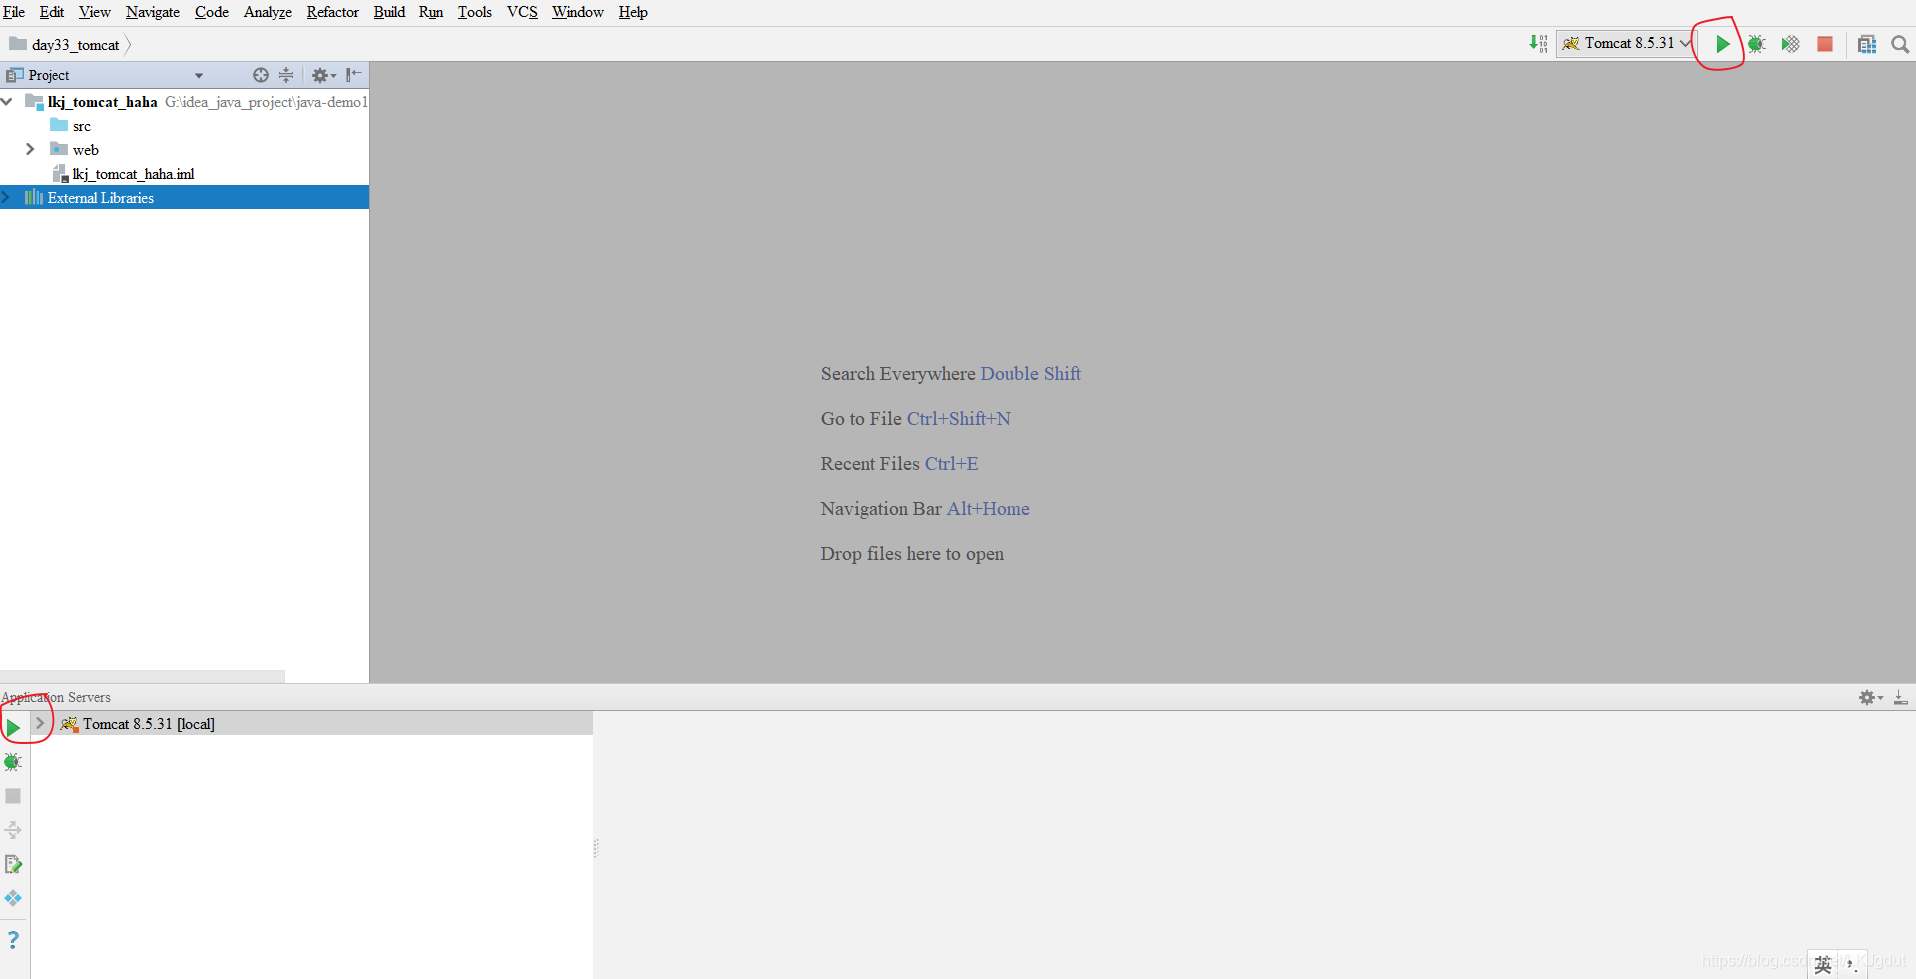Screen dimensions: 1916x979
Task: Click the Tomcat cat icon in Application Servers
Action: tap(69, 724)
